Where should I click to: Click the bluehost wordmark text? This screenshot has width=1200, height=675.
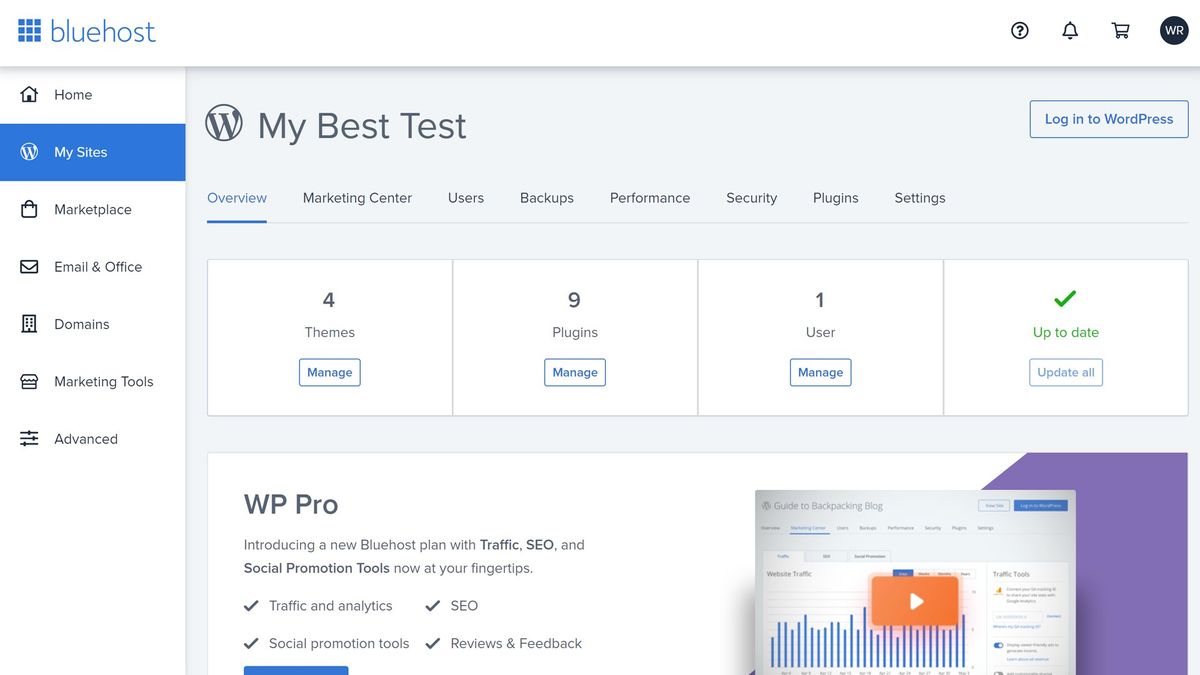point(103,31)
